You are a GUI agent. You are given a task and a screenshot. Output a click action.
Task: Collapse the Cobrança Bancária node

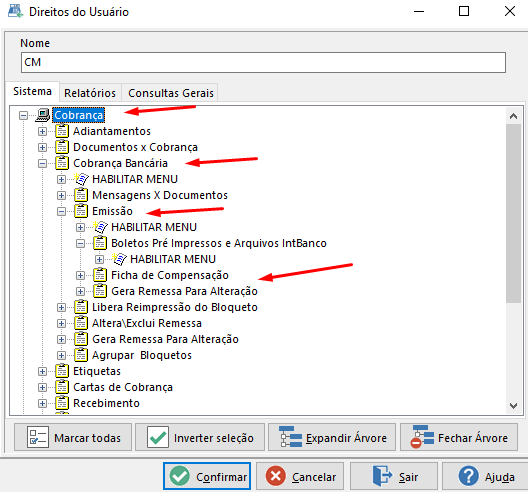pos(42,163)
